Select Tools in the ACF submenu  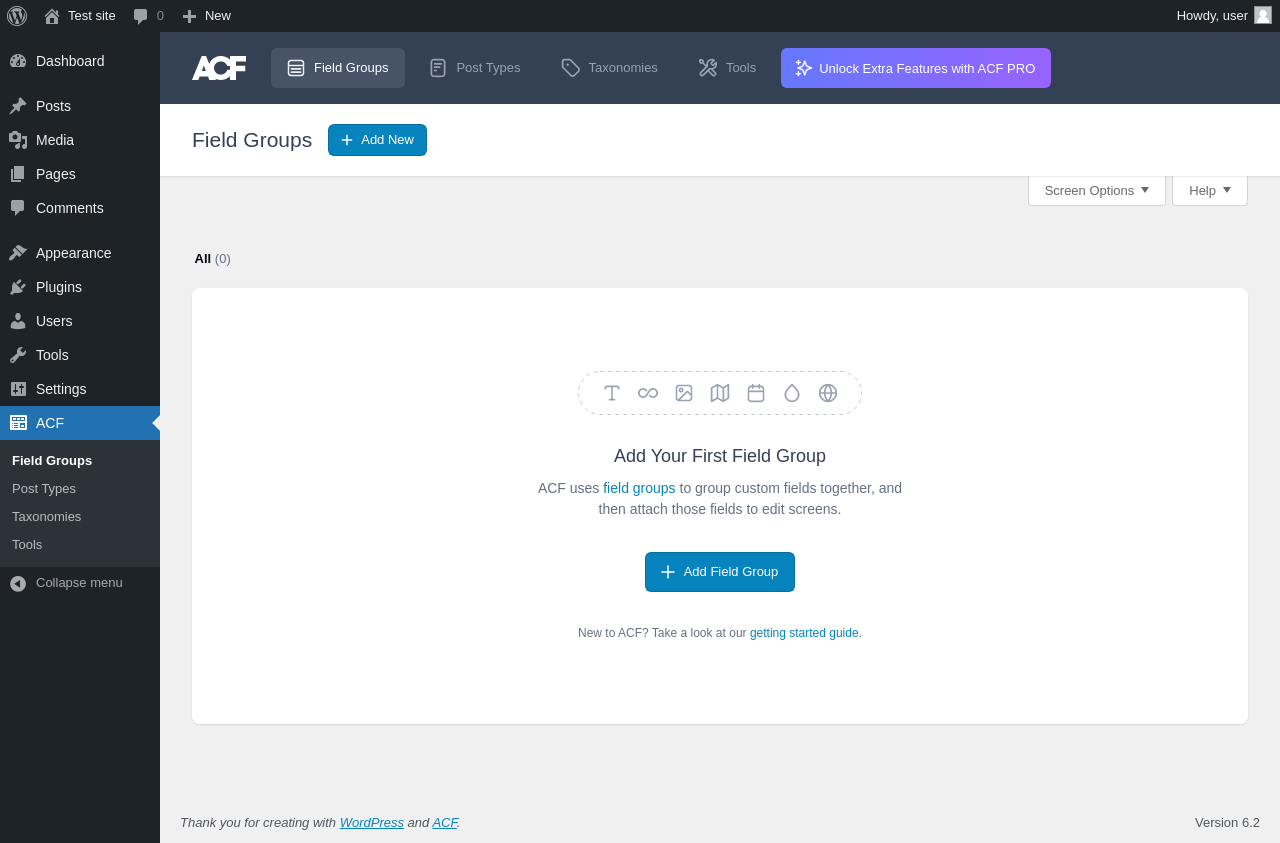pyautogui.click(x=27, y=545)
